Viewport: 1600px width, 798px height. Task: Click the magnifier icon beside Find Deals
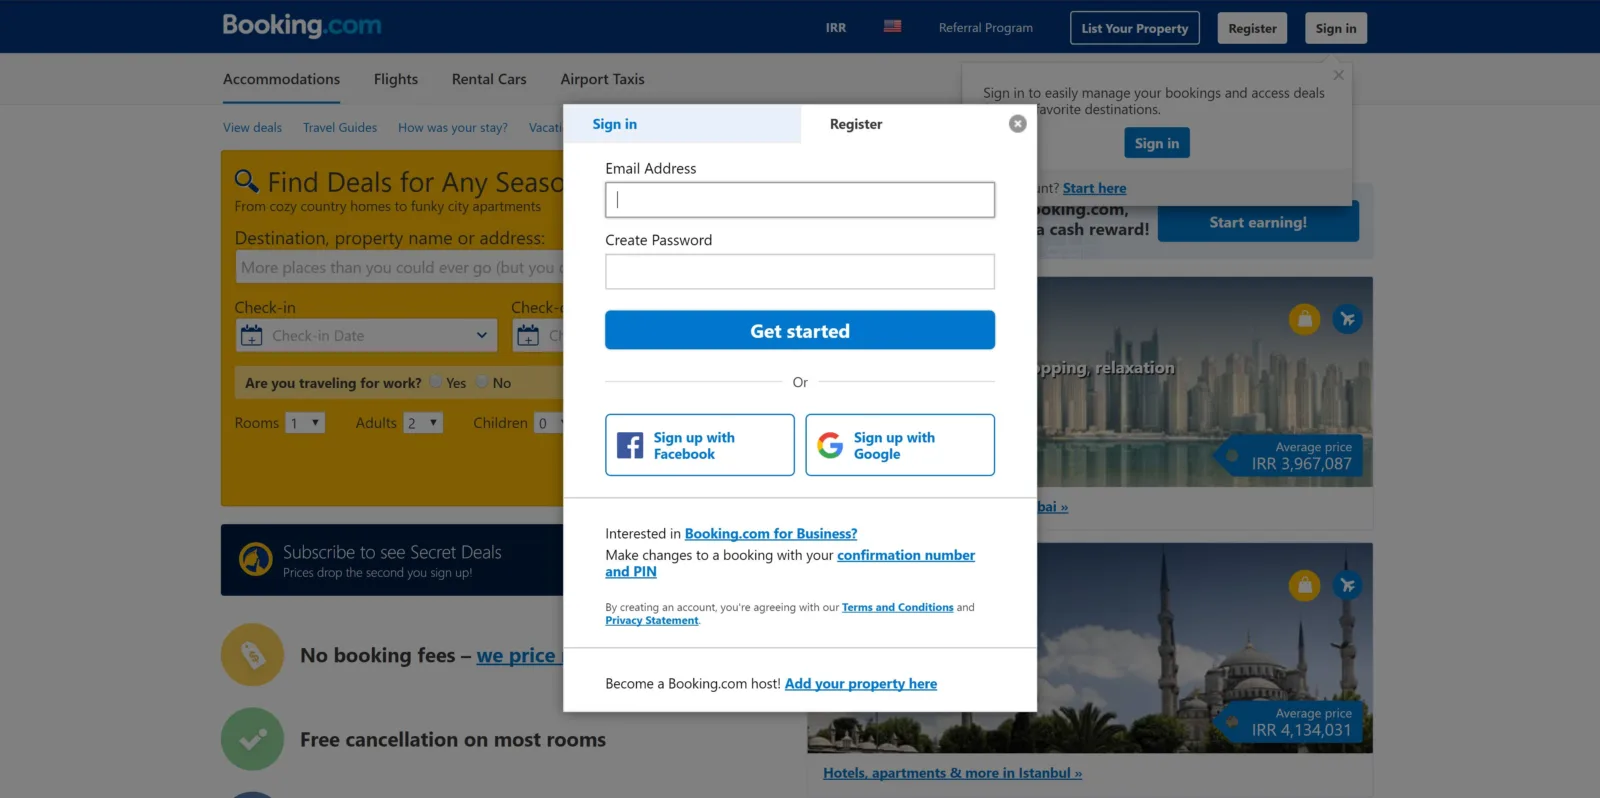coord(246,180)
